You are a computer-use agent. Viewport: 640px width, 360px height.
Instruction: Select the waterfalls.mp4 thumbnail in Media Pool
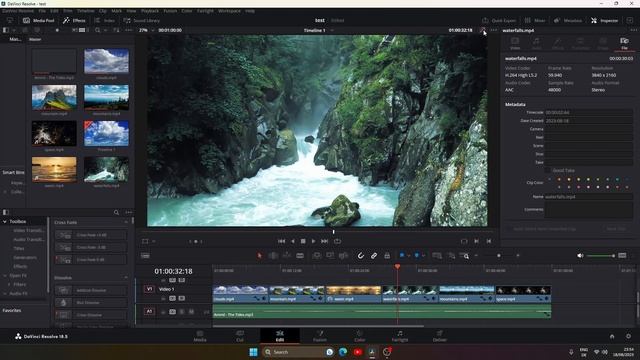[106, 169]
